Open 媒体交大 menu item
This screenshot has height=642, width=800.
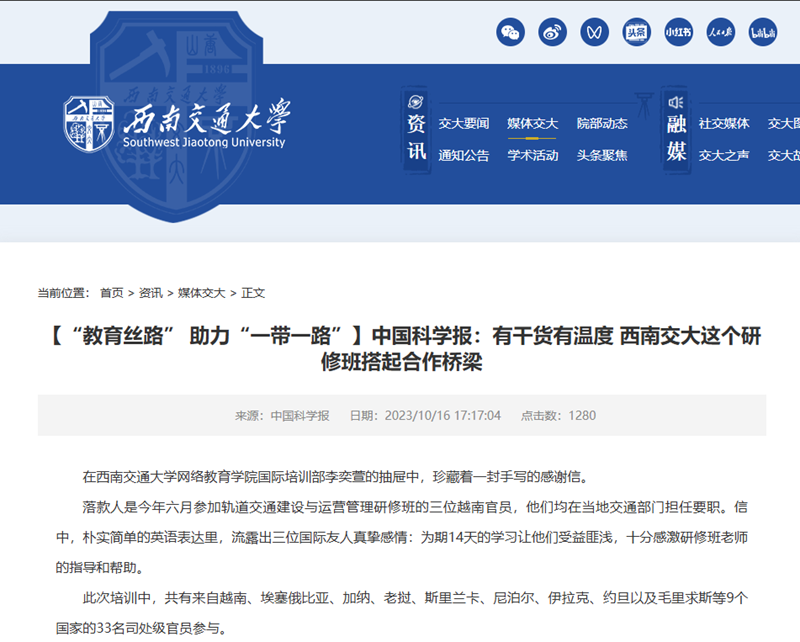[533, 124]
